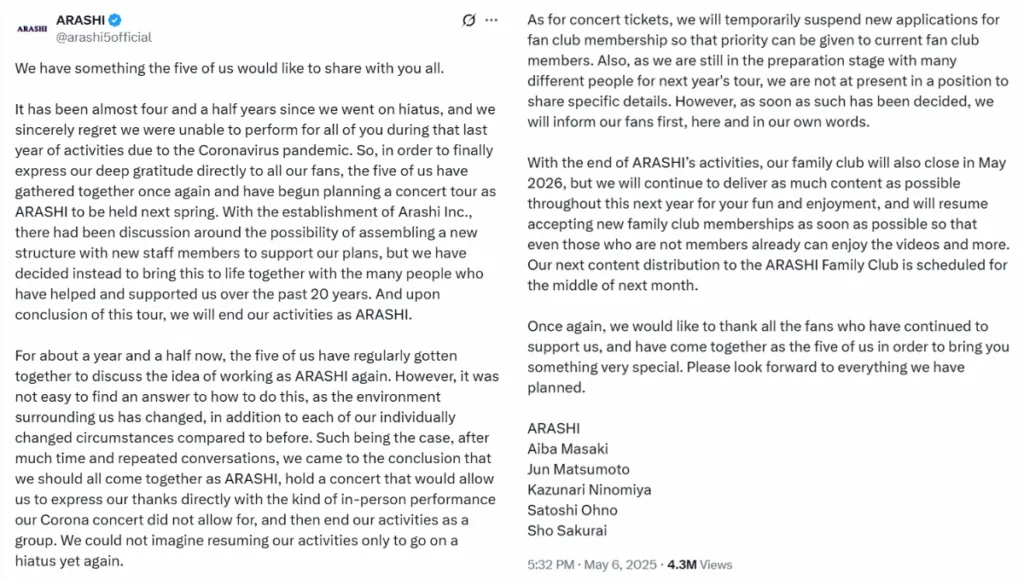Viewport: 1024px width, 580px height.
Task: Click paragraph starting "Once again, we would like"
Action: coord(767,356)
